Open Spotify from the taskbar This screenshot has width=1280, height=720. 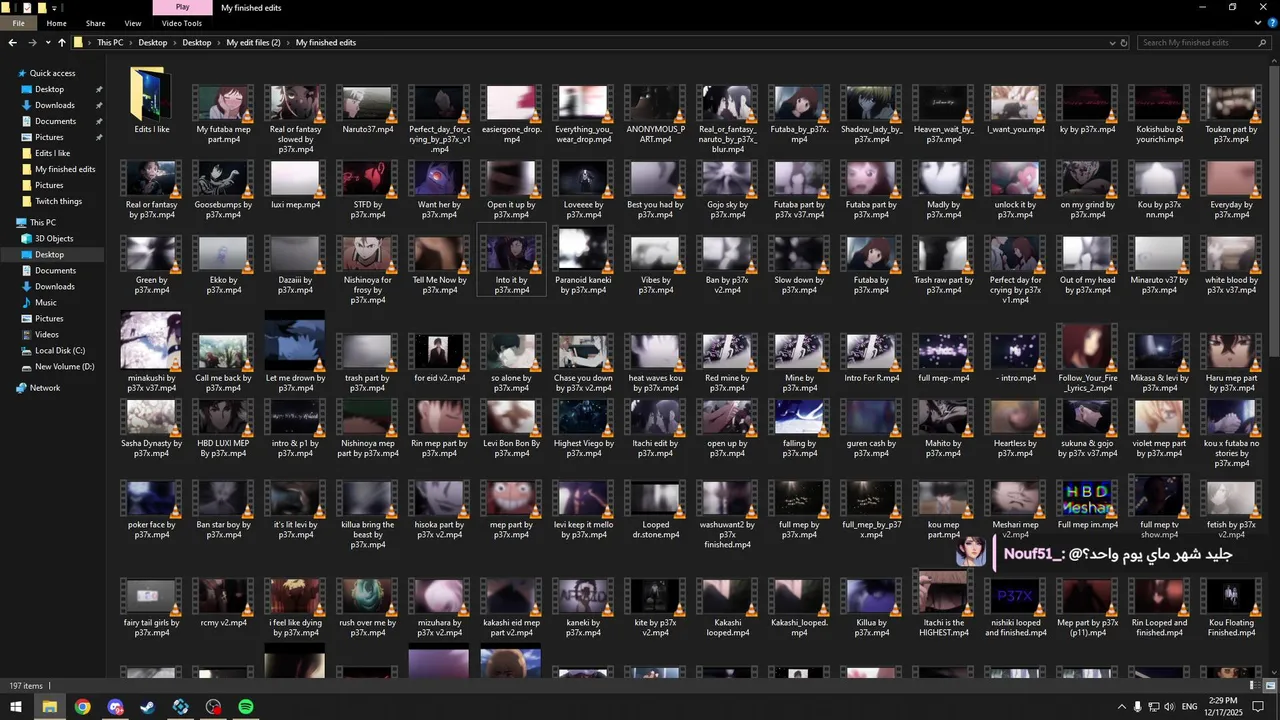246,707
